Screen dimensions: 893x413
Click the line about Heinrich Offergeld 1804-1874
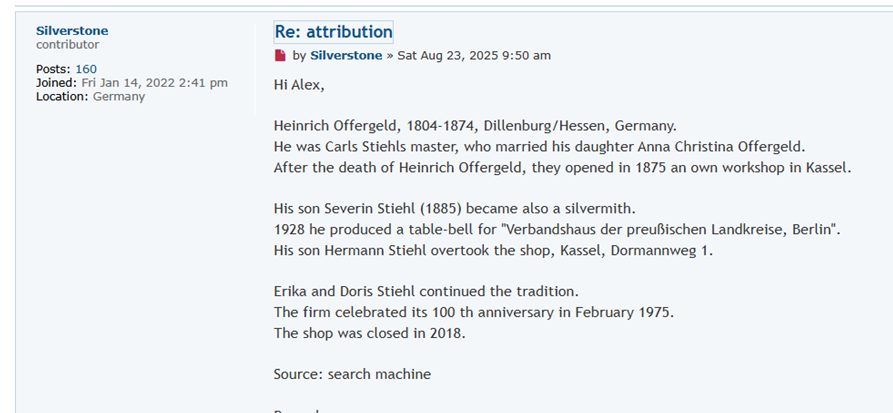[475, 126]
